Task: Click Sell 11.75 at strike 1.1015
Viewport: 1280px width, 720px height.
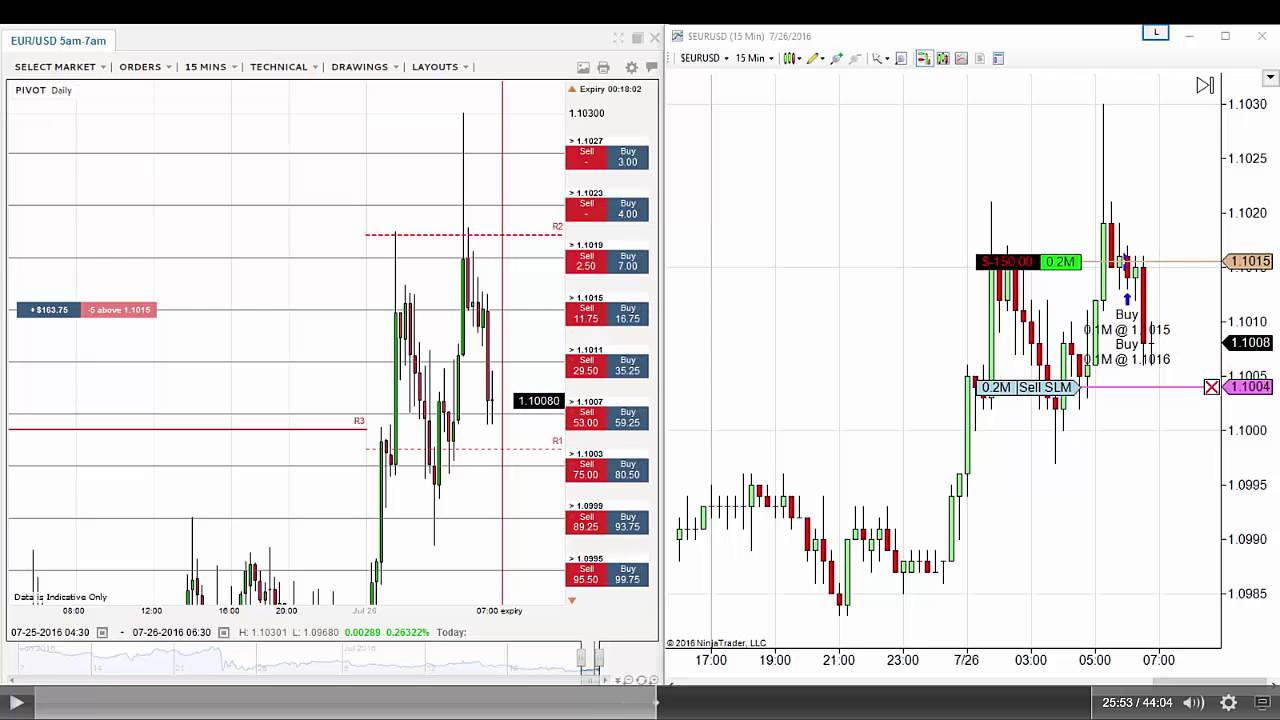Action: (x=586, y=314)
